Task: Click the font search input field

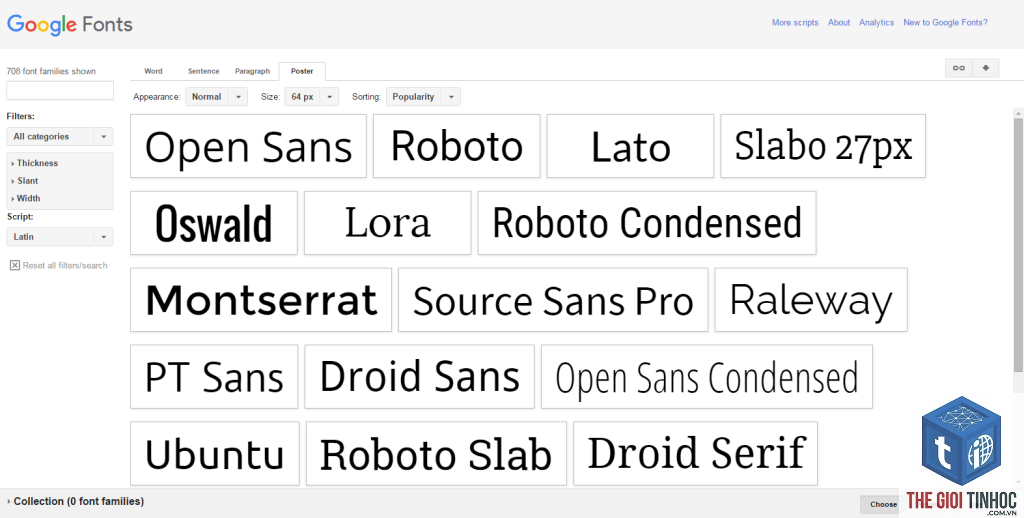Action: point(59,90)
